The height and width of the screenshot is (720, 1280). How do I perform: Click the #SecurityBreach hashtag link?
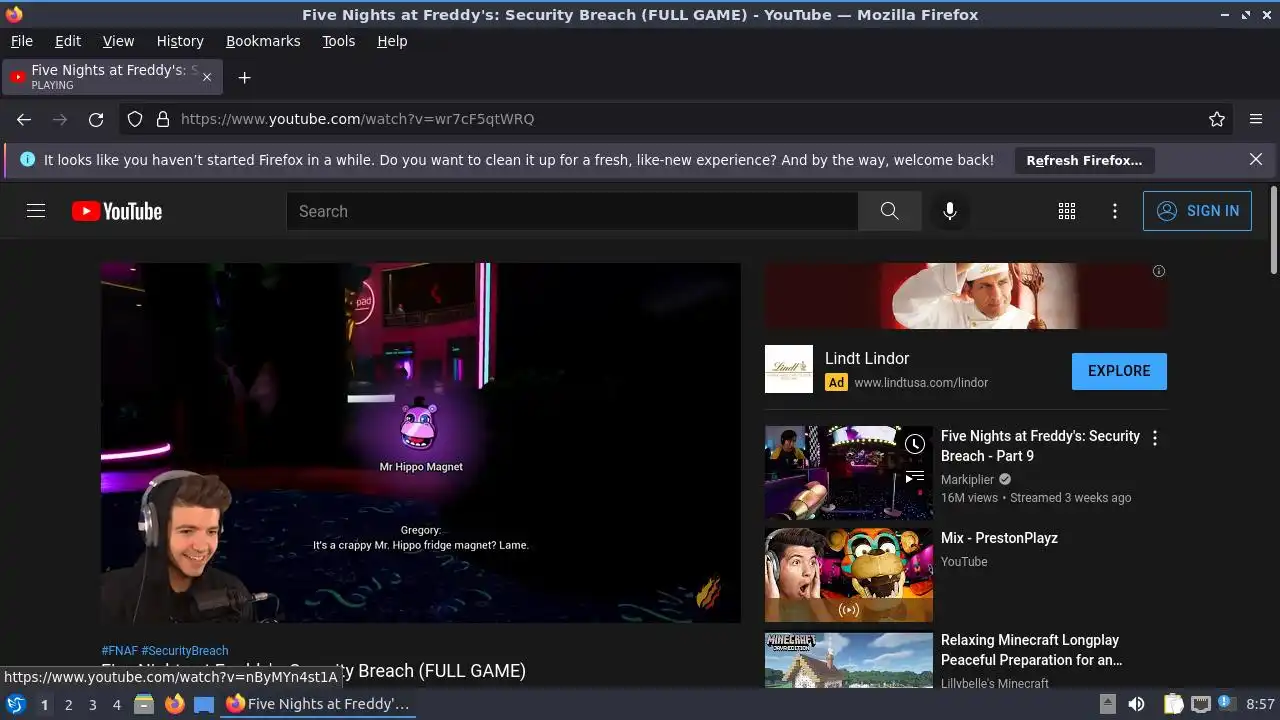pyautogui.click(x=185, y=651)
